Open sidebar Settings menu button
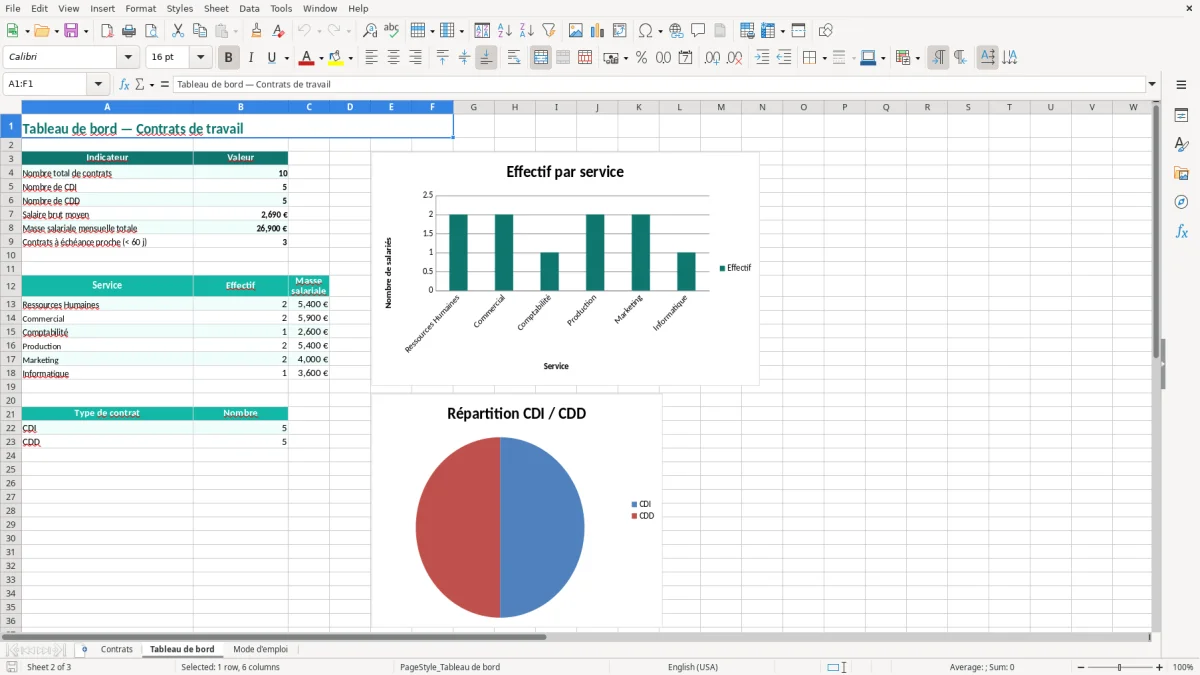 [x=1181, y=85]
